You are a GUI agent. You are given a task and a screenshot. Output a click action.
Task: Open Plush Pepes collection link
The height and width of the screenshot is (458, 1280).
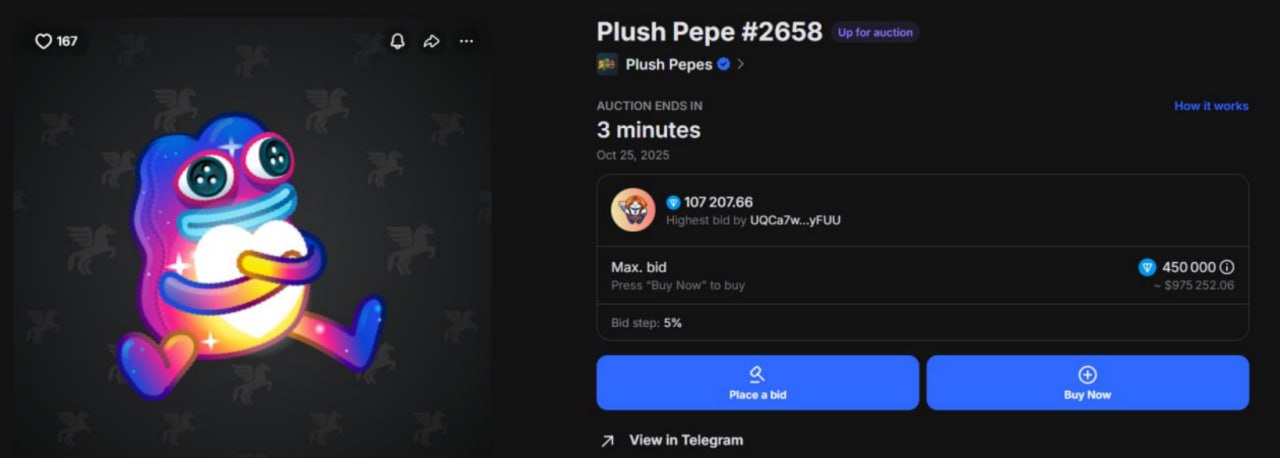click(x=669, y=64)
